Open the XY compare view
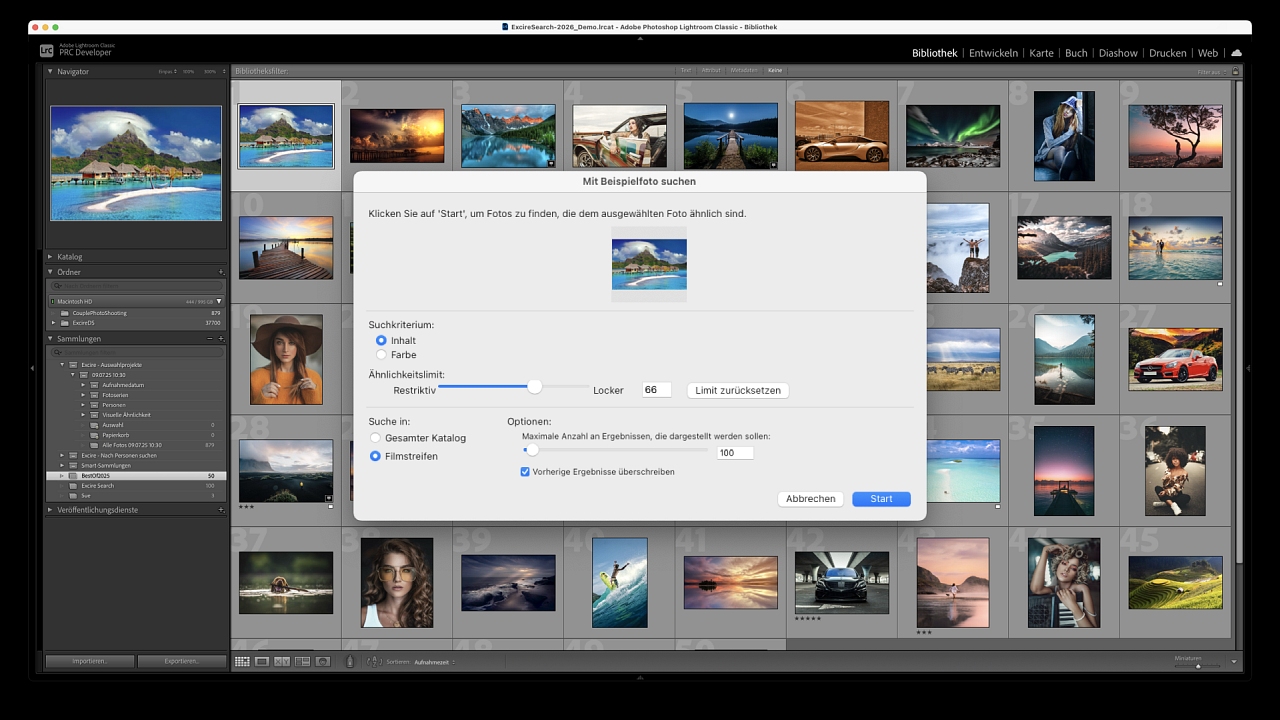The height and width of the screenshot is (720, 1280). pos(282,662)
